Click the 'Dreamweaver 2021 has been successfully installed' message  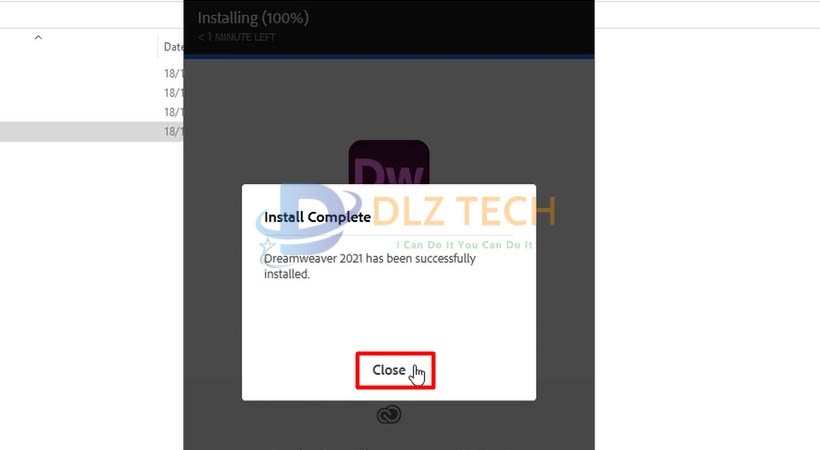point(370,266)
